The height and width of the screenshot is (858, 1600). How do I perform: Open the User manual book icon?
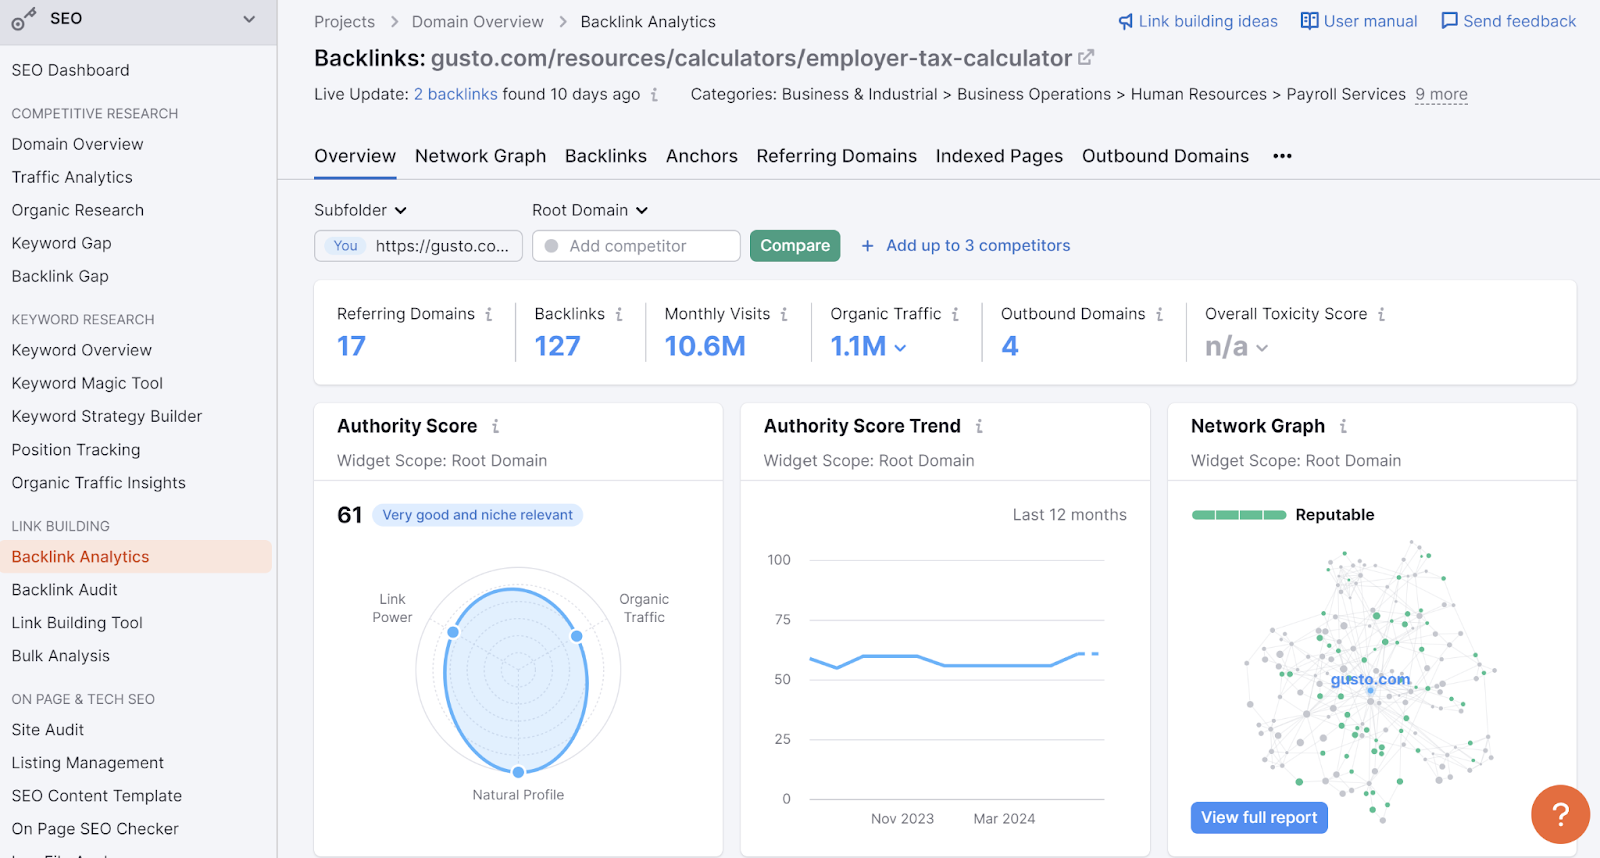[x=1309, y=21]
